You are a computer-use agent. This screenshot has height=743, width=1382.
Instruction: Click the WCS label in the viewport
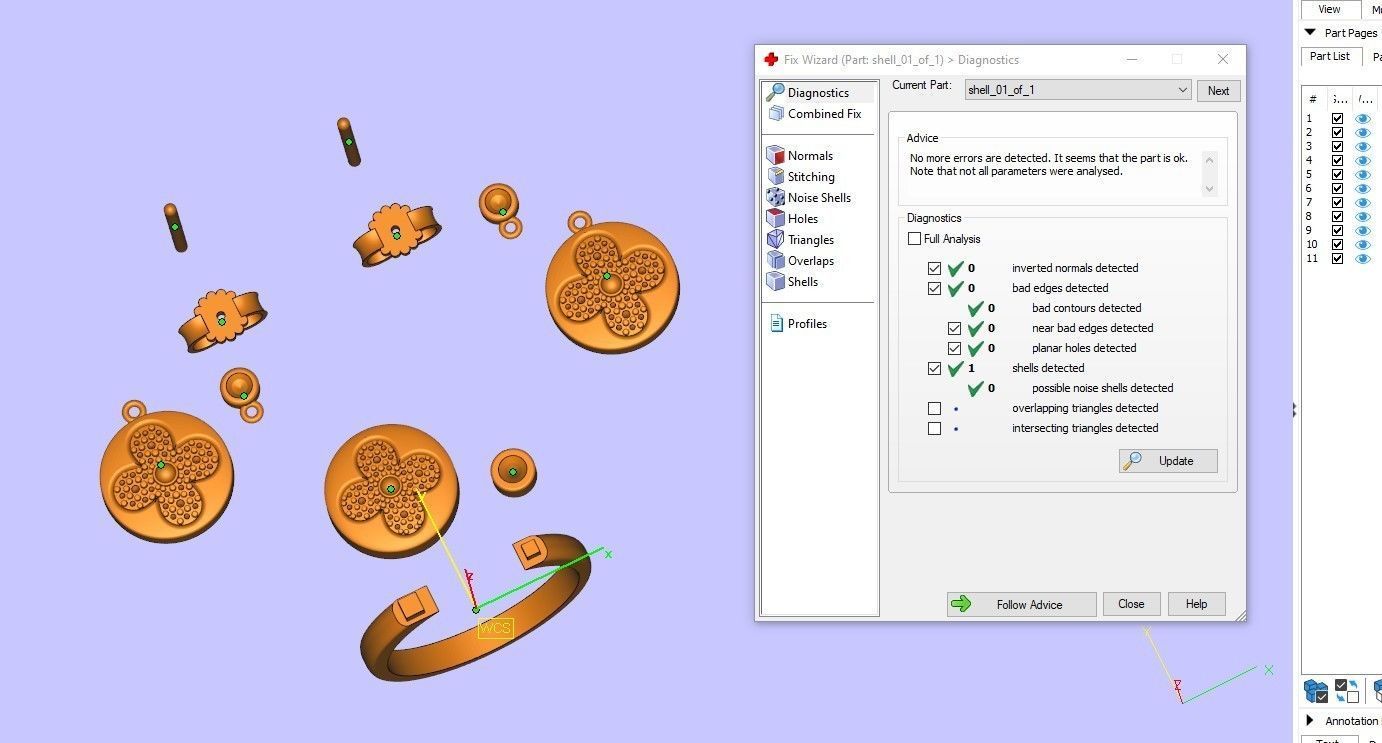[495, 628]
